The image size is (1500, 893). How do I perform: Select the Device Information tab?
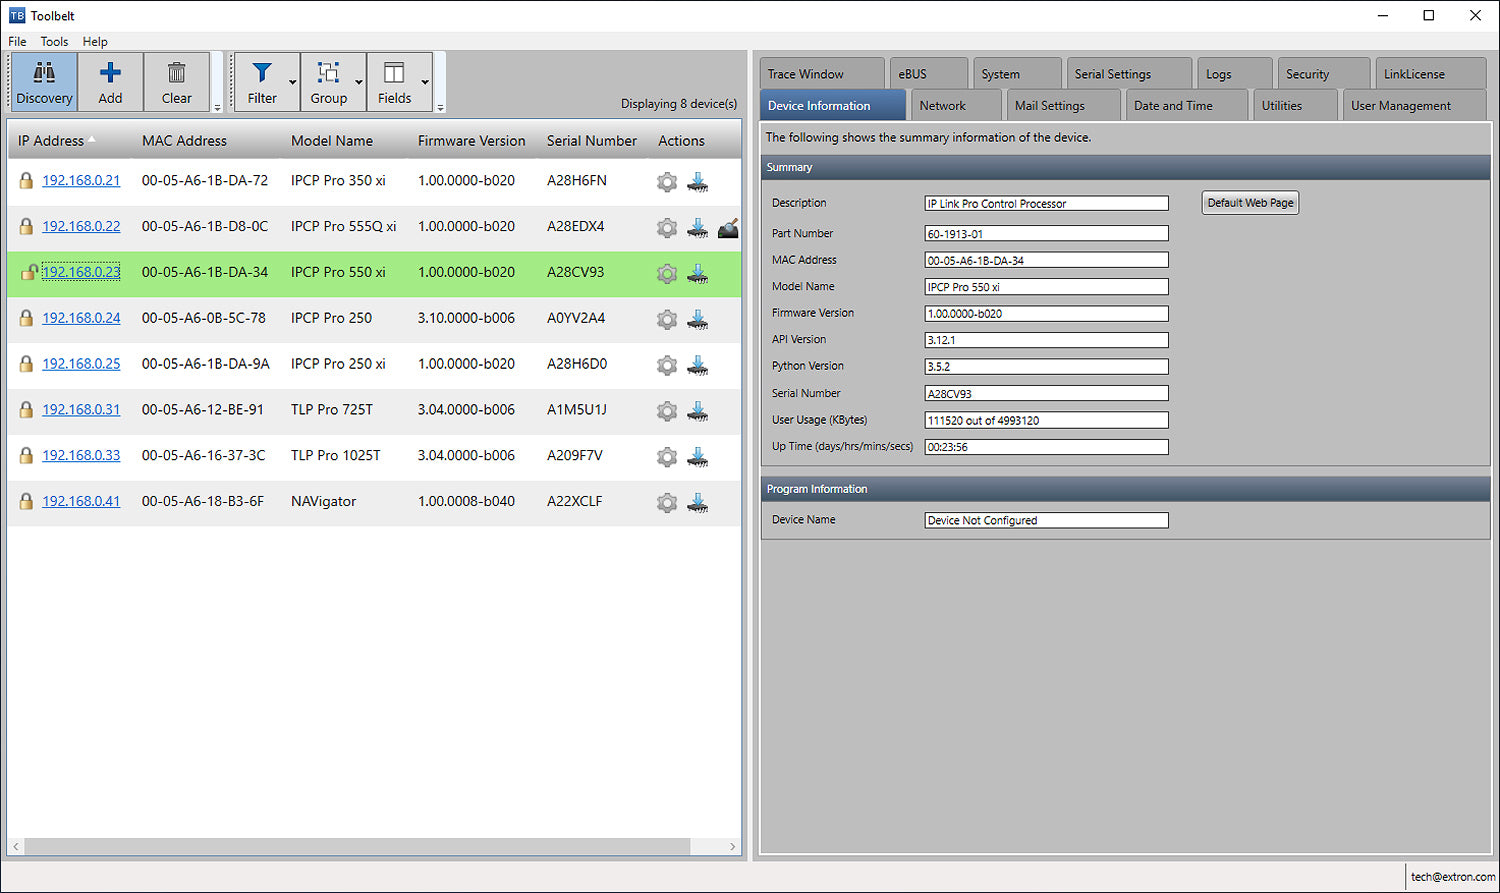coord(832,105)
